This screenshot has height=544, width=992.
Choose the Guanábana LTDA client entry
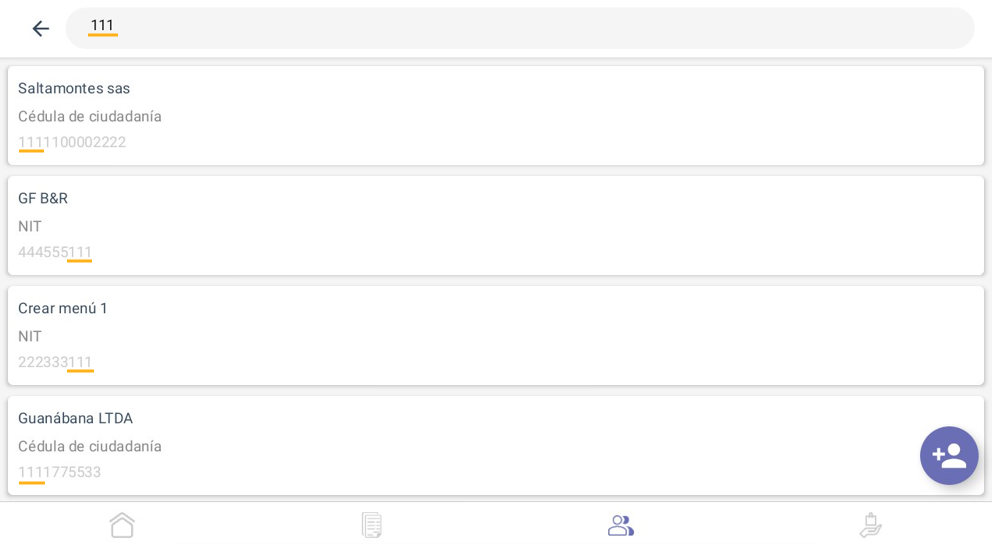click(x=75, y=418)
